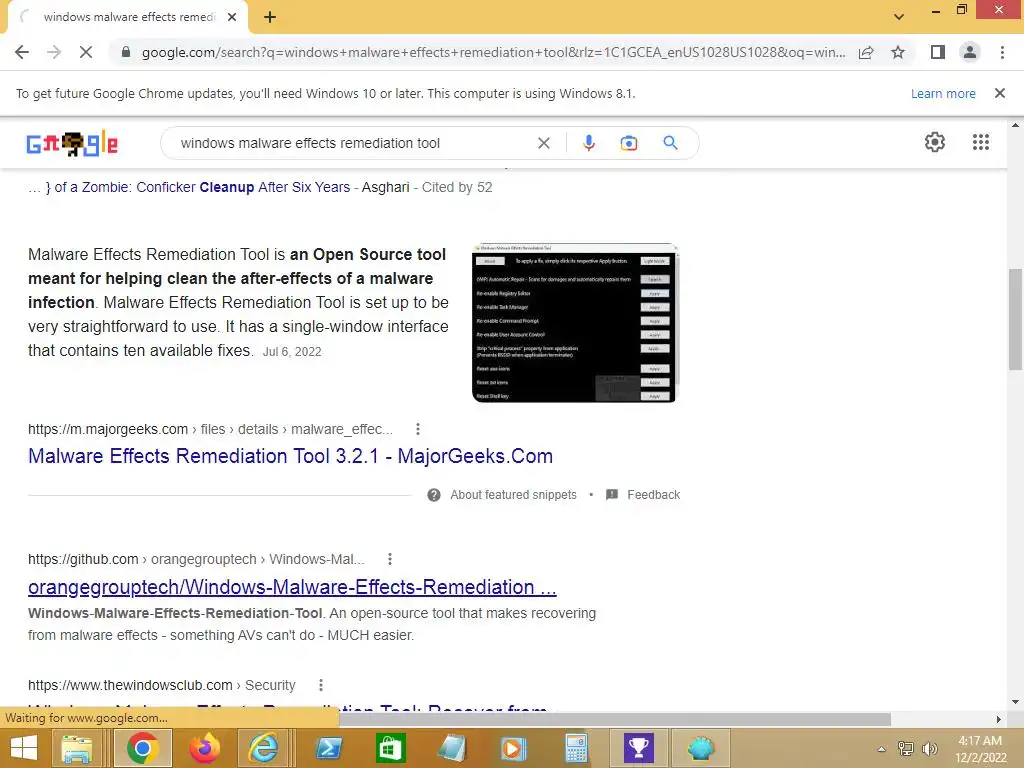The width and height of the screenshot is (1024, 768).
Task: Close the windows malware effects tab
Action: coord(232,17)
